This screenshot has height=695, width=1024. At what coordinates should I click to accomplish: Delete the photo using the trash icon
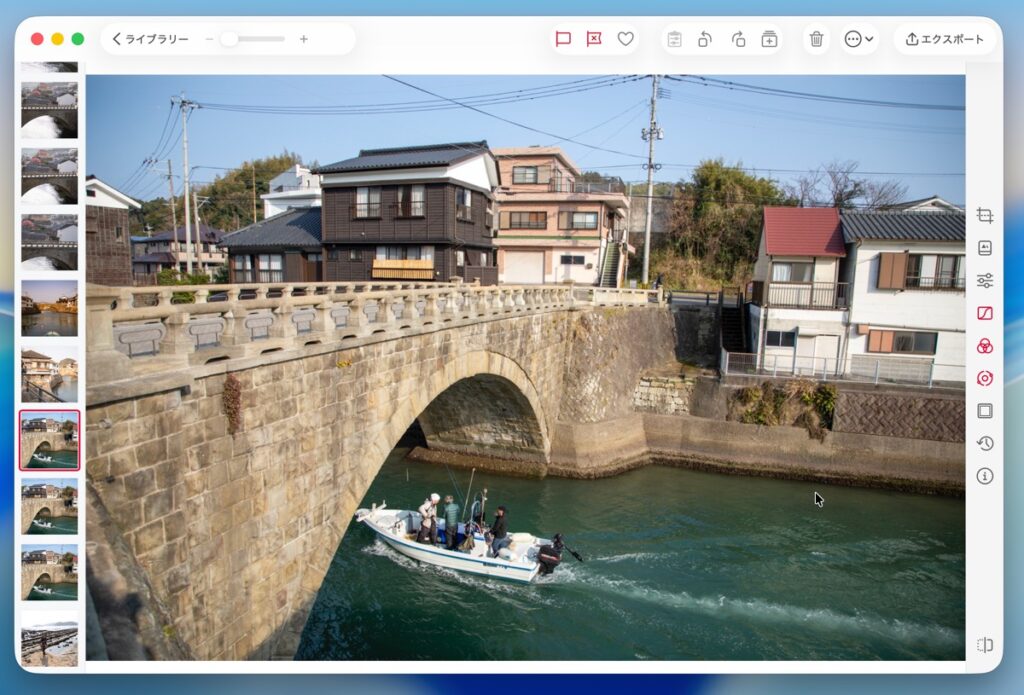[816, 39]
